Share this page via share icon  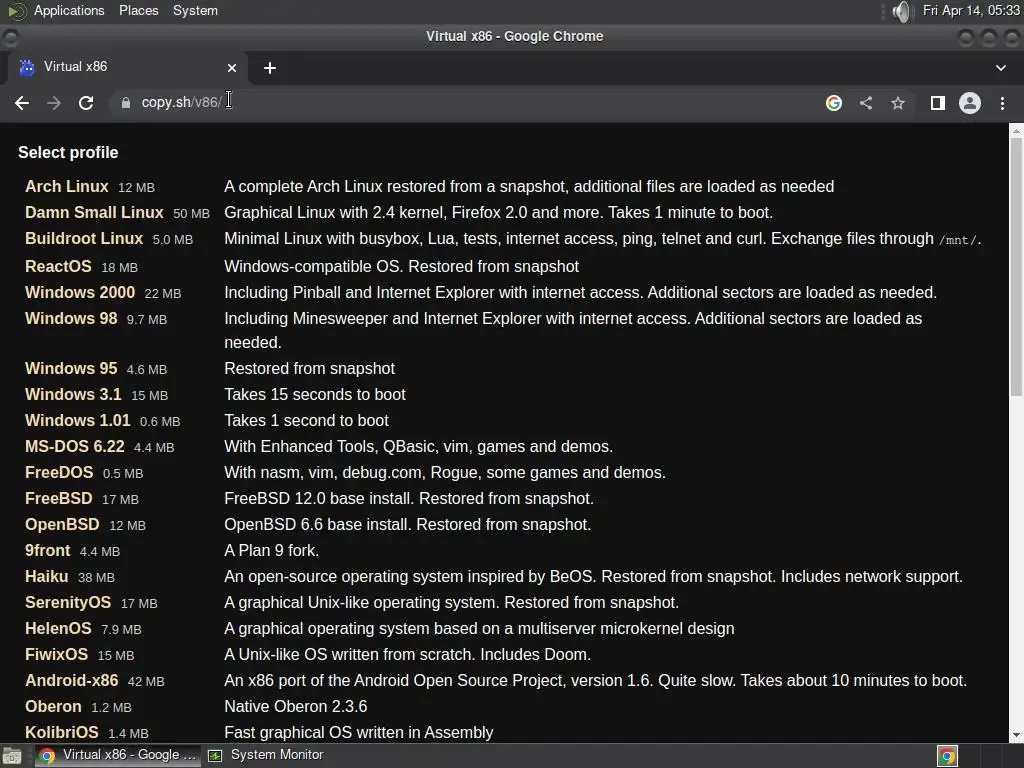click(x=865, y=103)
